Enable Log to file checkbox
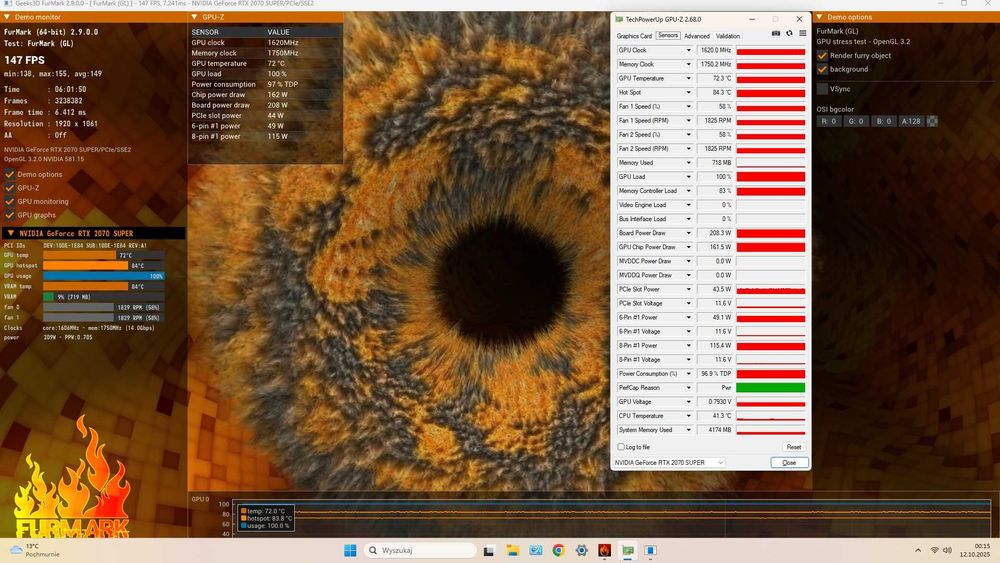Image resolution: width=1000 pixels, height=563 pixels. pyautogui.click(x=621, y=447)
